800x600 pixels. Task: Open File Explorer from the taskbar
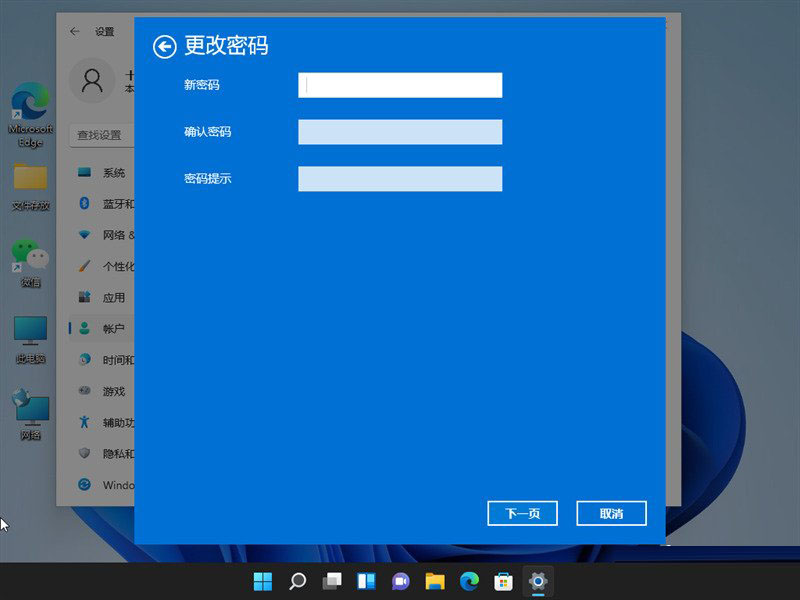click(x=435, y=581)
